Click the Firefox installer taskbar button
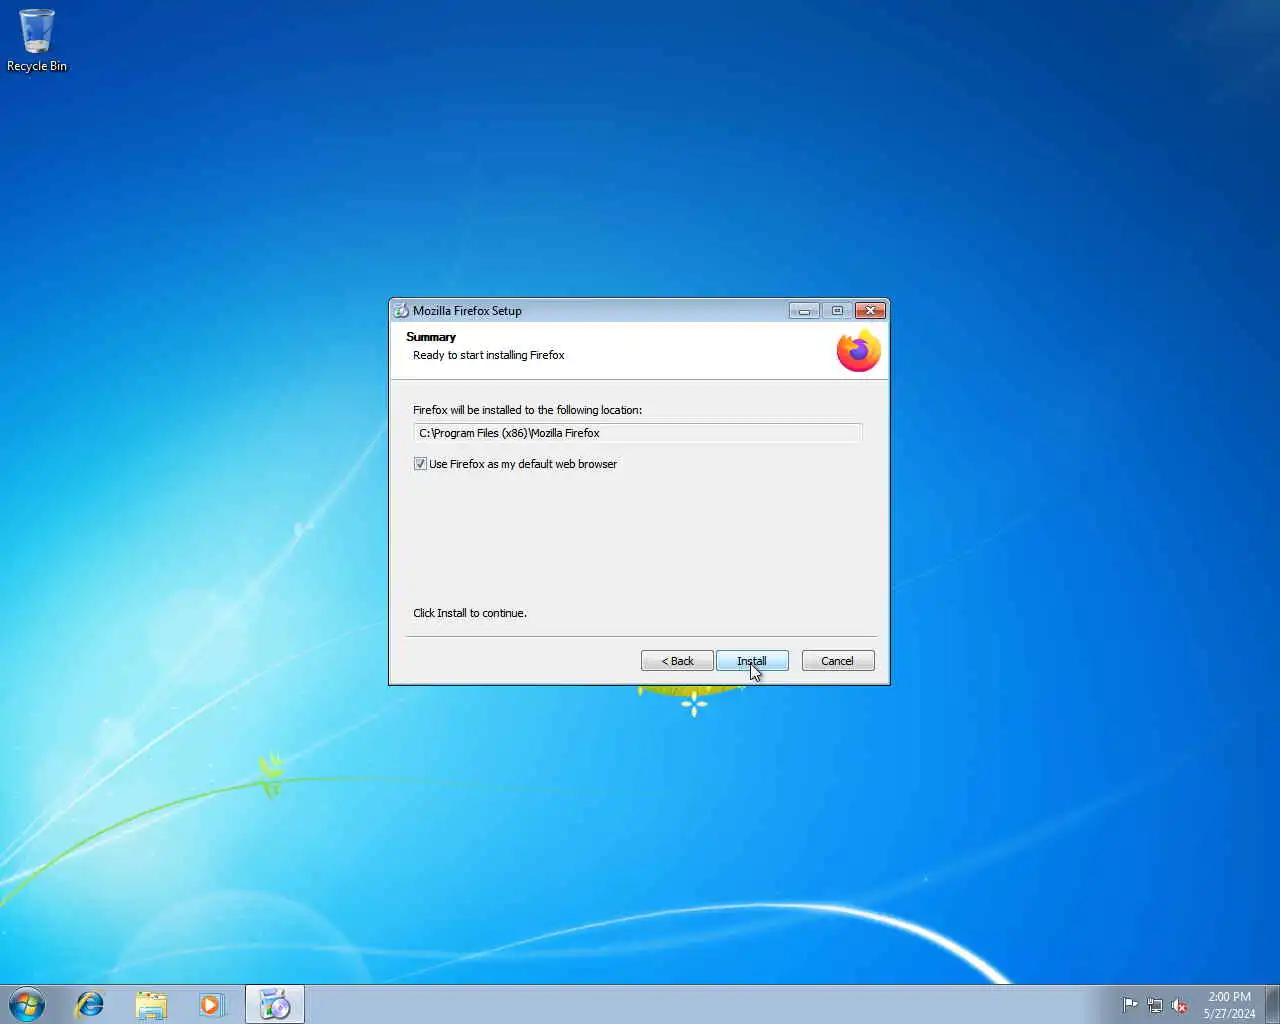The image size is (1280, 1024). (x=275, y=1004)
